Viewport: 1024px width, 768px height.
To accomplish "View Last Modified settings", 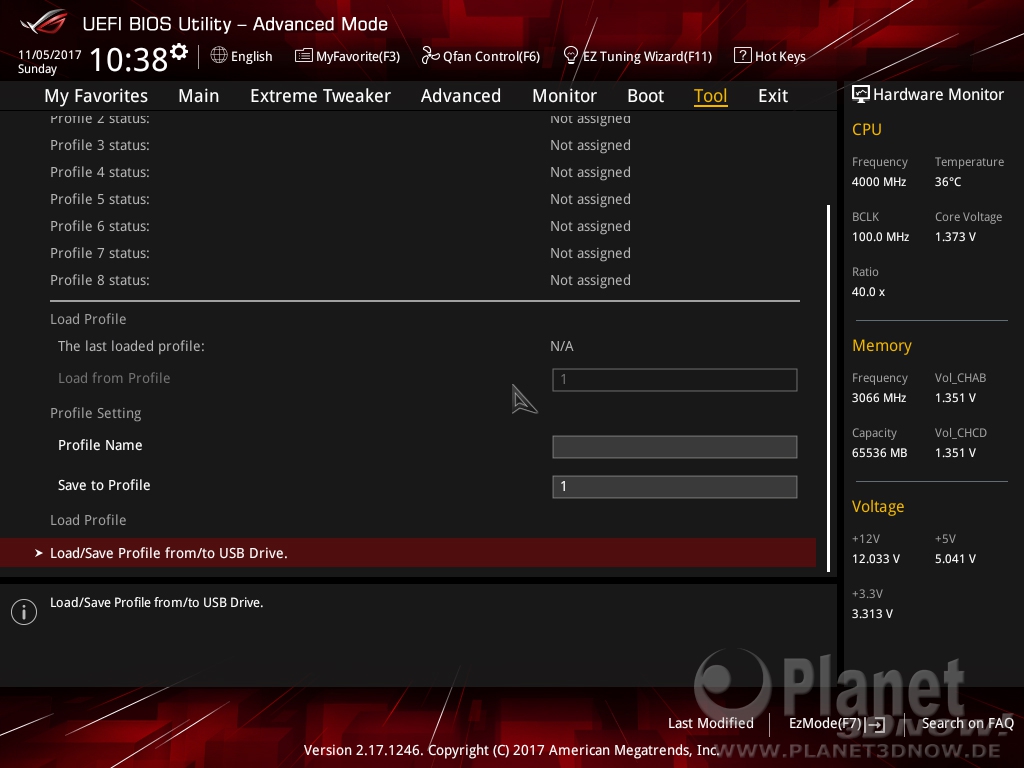I will pos(711,723).
